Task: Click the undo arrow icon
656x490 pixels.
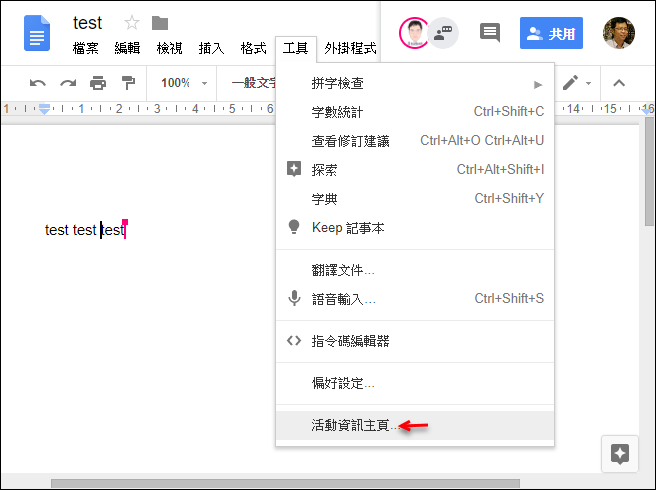Action: tap(38, 83)
